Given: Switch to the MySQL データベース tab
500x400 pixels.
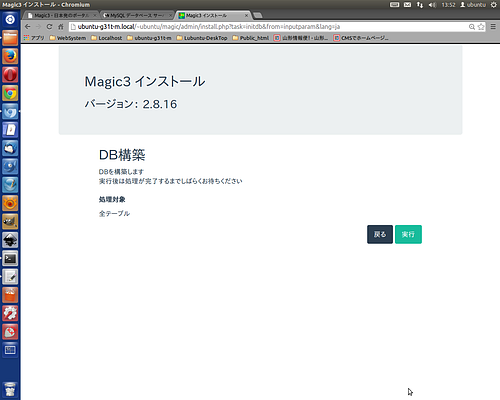Looking at the screenshot, I should coord(137,15).
